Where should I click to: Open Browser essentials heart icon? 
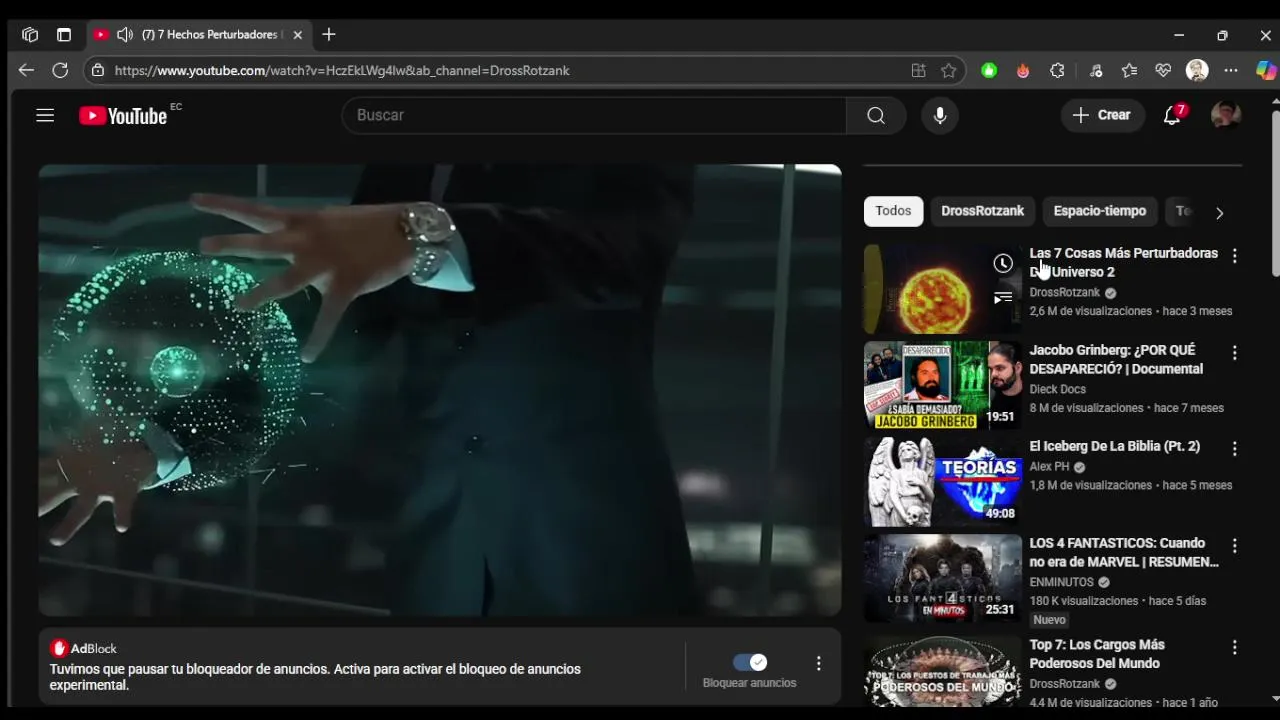click(x=1163, y=70)
